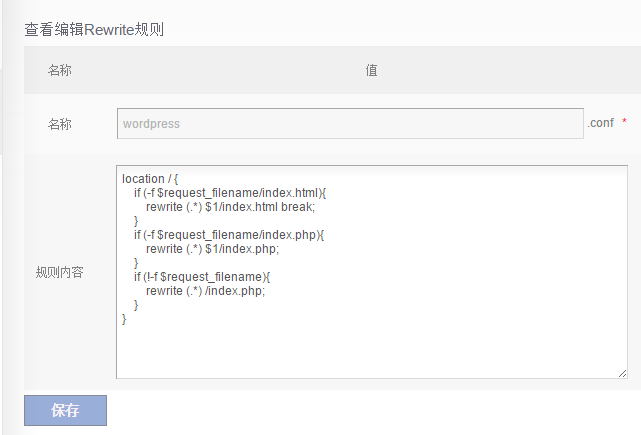Click empty space below the rule code

click(x=370, y=350)
